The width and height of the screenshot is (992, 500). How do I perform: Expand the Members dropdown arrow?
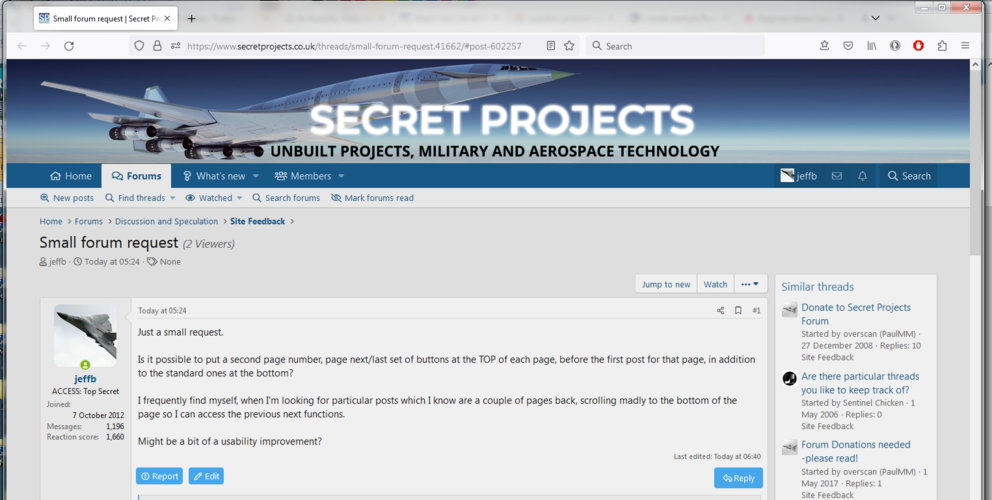coord(341,176)
